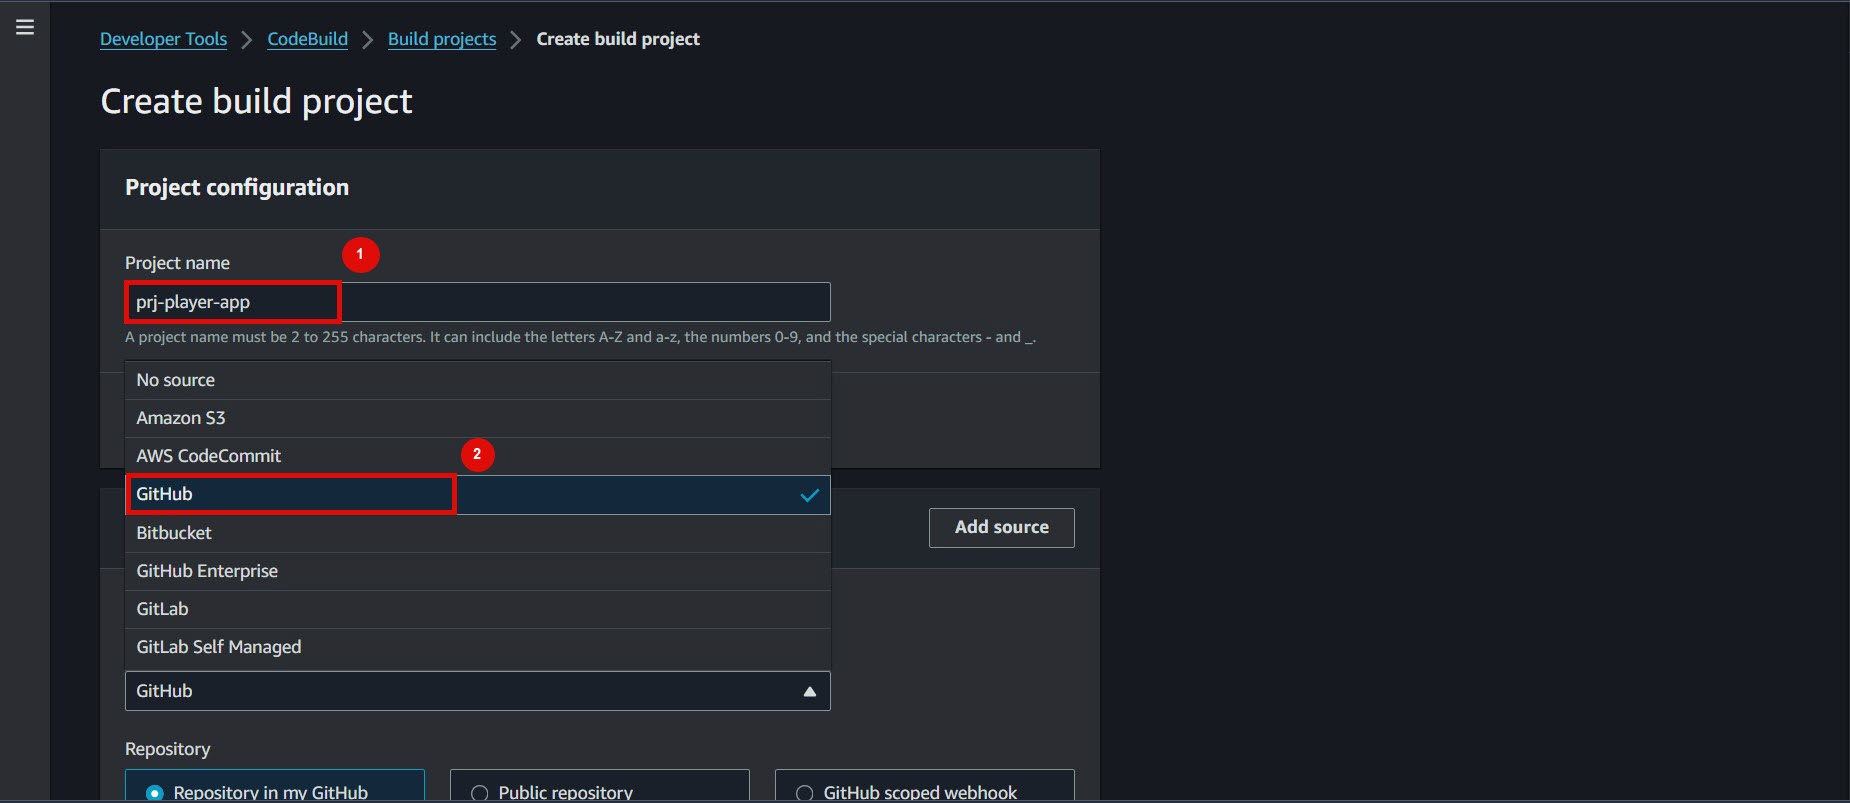Choose No source option
The width and height of the screenshot is (1850, 803).
(x=477, y=380)
